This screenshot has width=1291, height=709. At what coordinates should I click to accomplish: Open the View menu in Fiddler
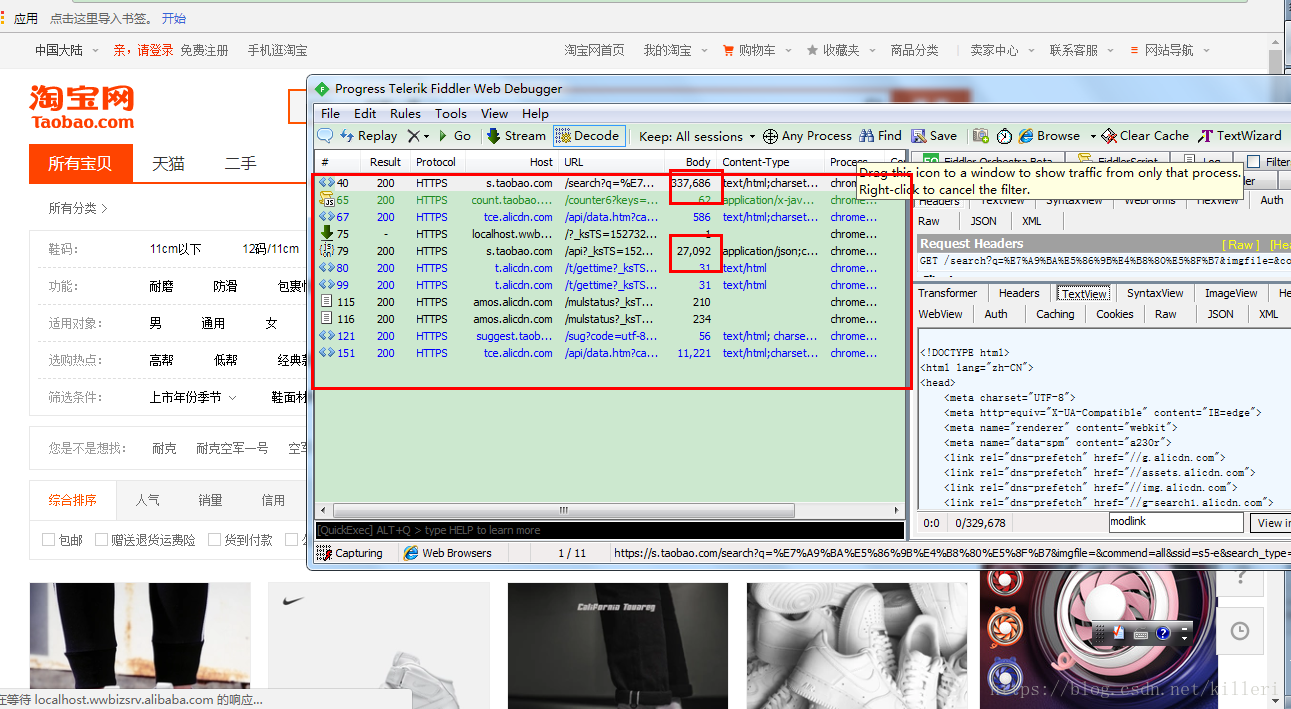point(494,114)
